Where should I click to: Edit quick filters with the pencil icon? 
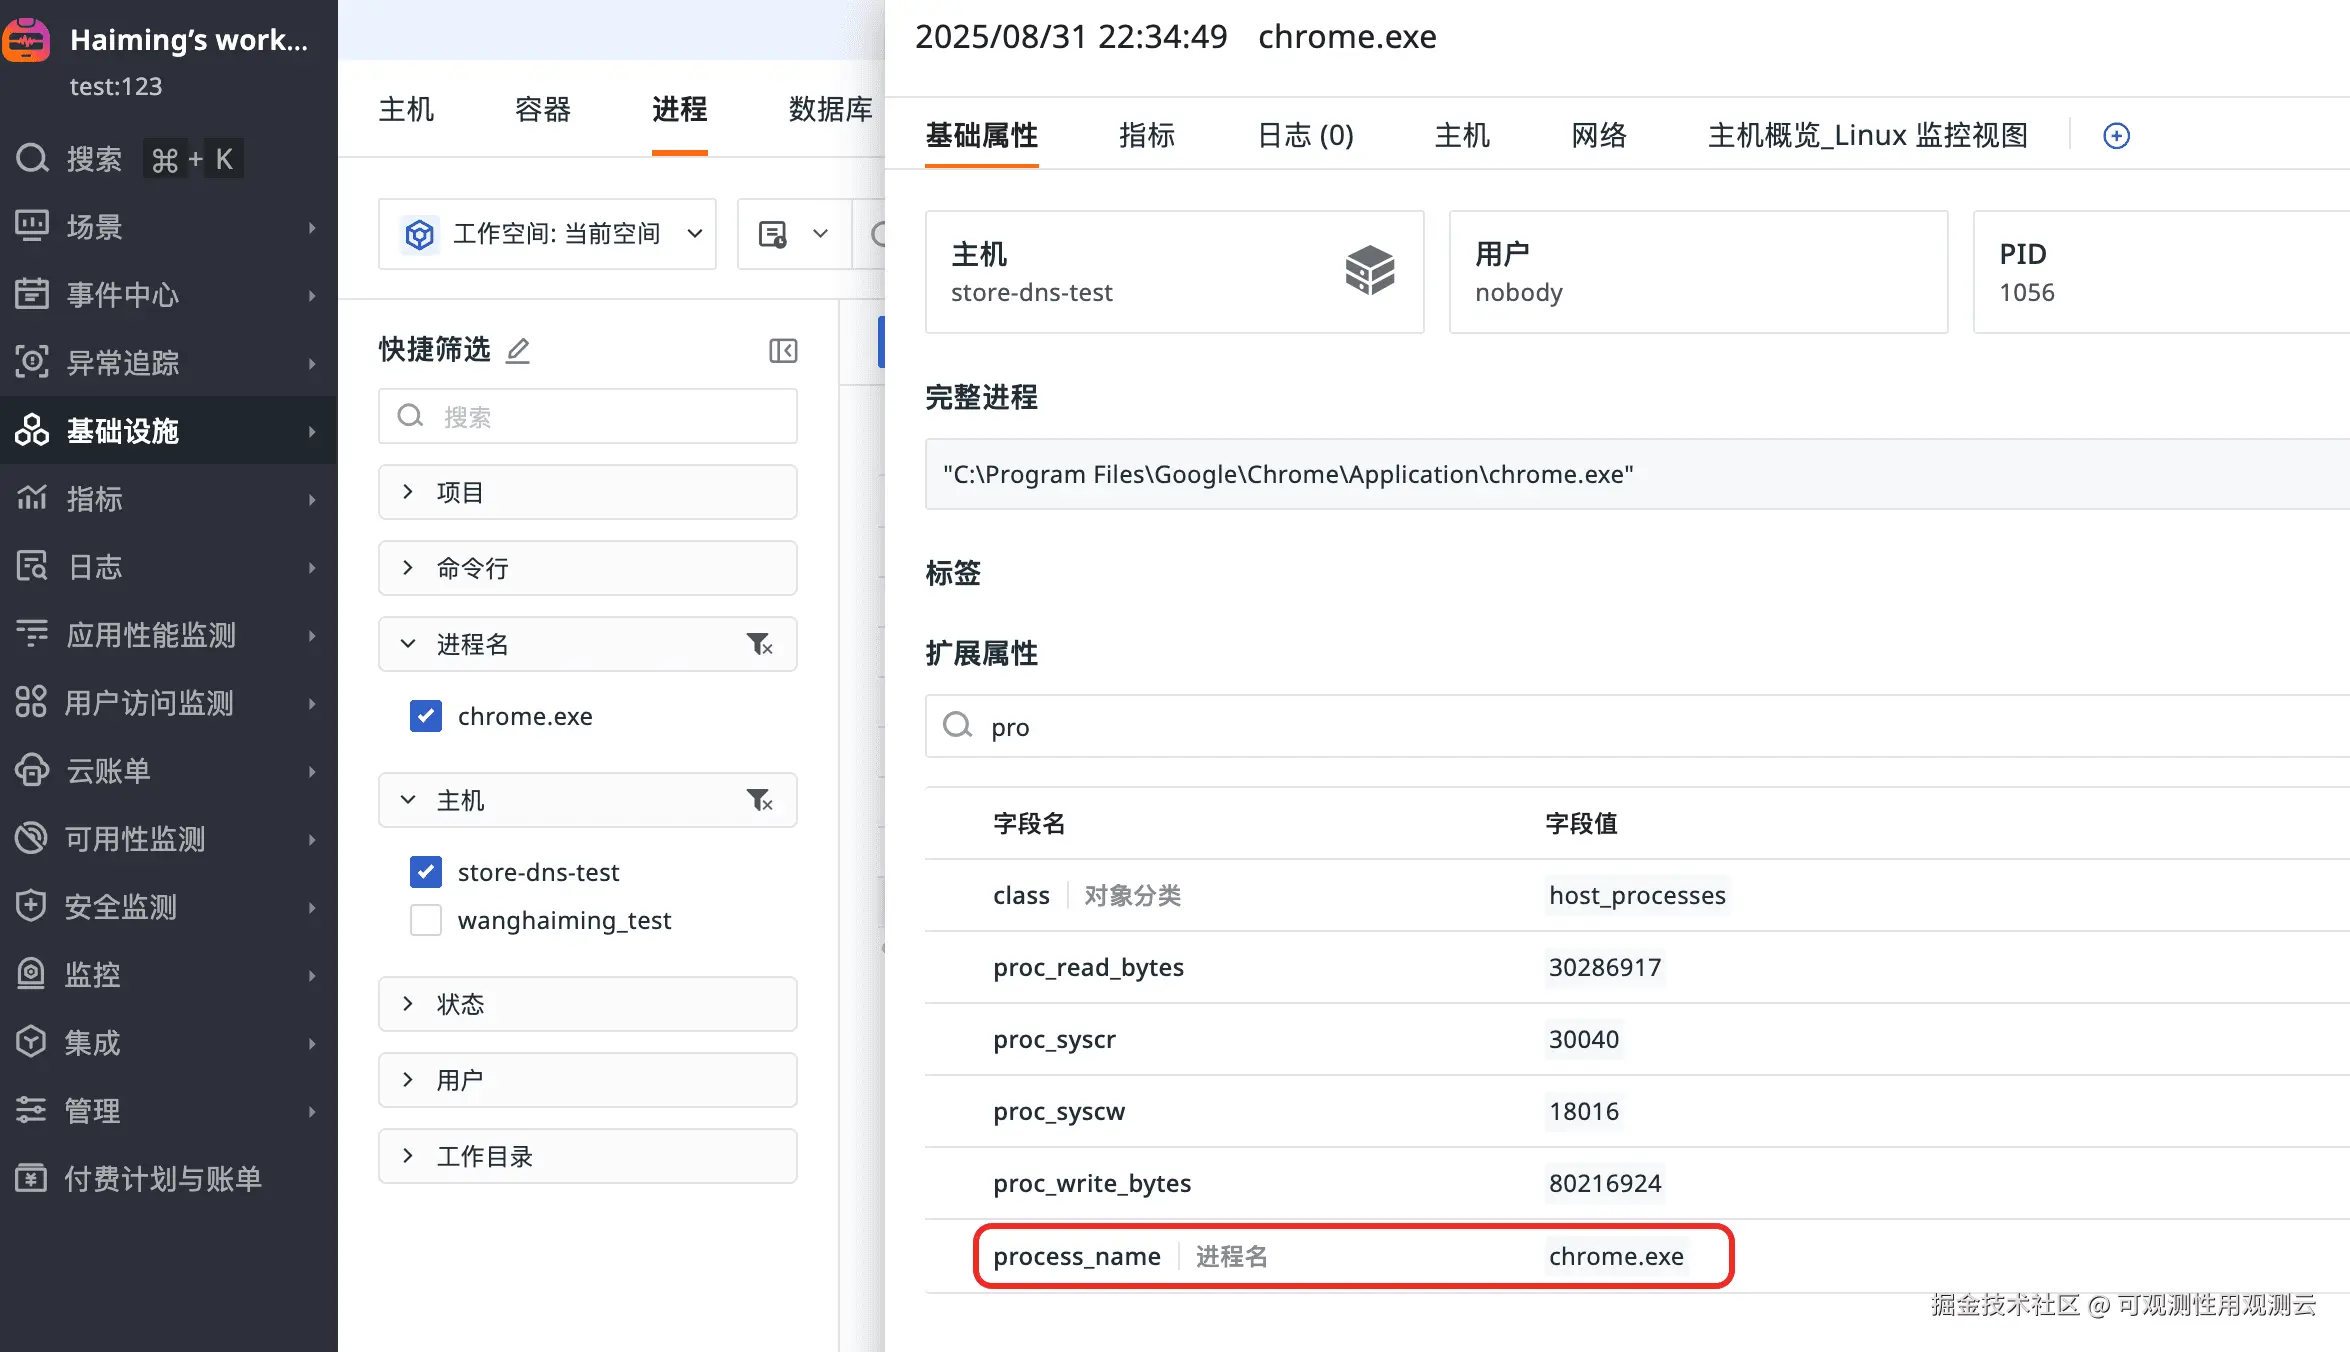coord(518,350)
